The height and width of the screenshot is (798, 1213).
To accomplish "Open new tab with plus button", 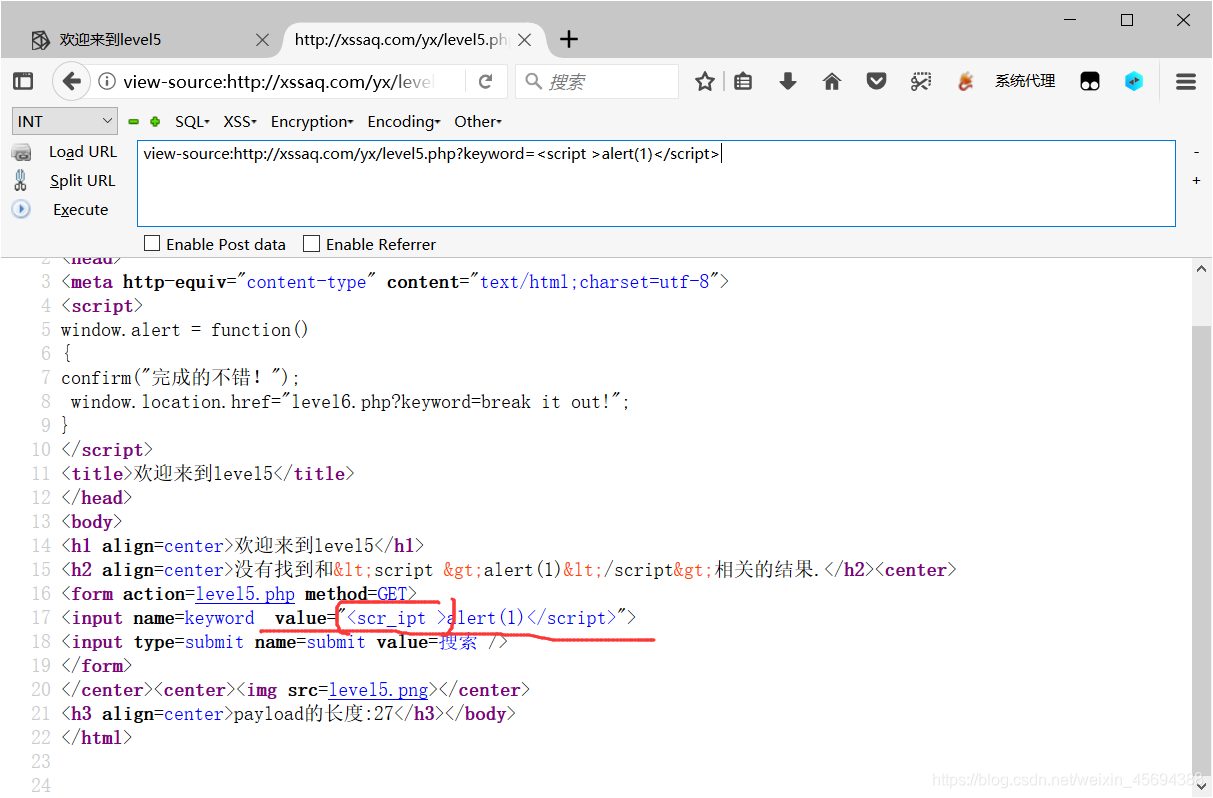I will pyautogui.click(x=569, y=39).
